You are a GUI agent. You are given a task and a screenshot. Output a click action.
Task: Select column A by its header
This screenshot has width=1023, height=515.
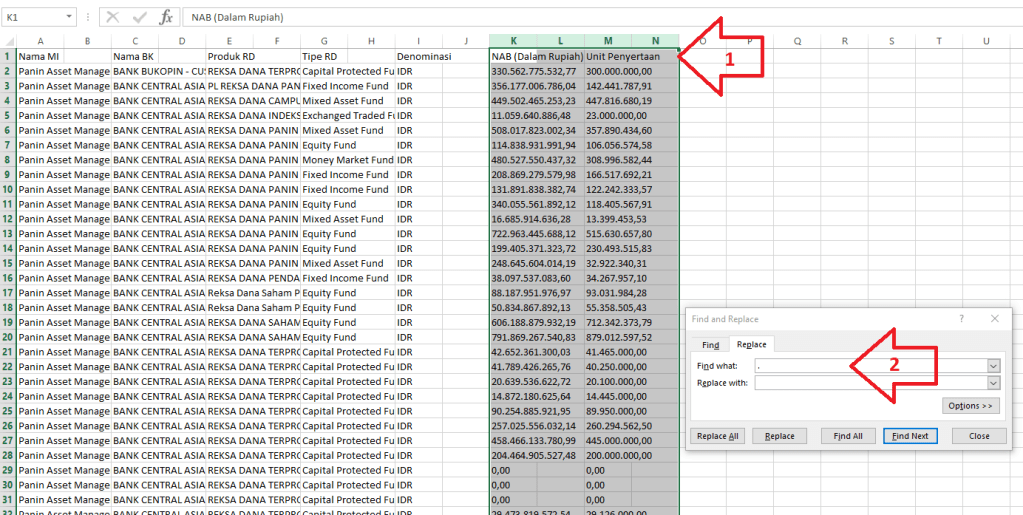(x=40, y=41)
